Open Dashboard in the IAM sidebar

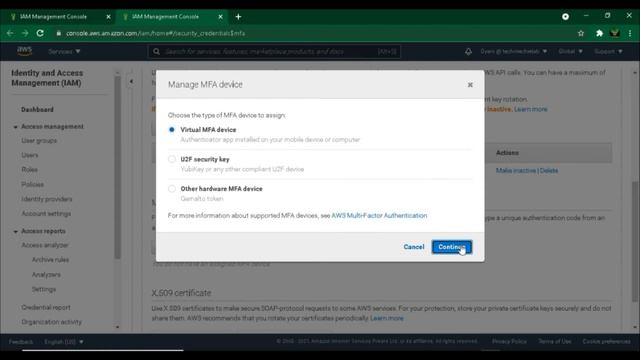(x=37, y=109)
